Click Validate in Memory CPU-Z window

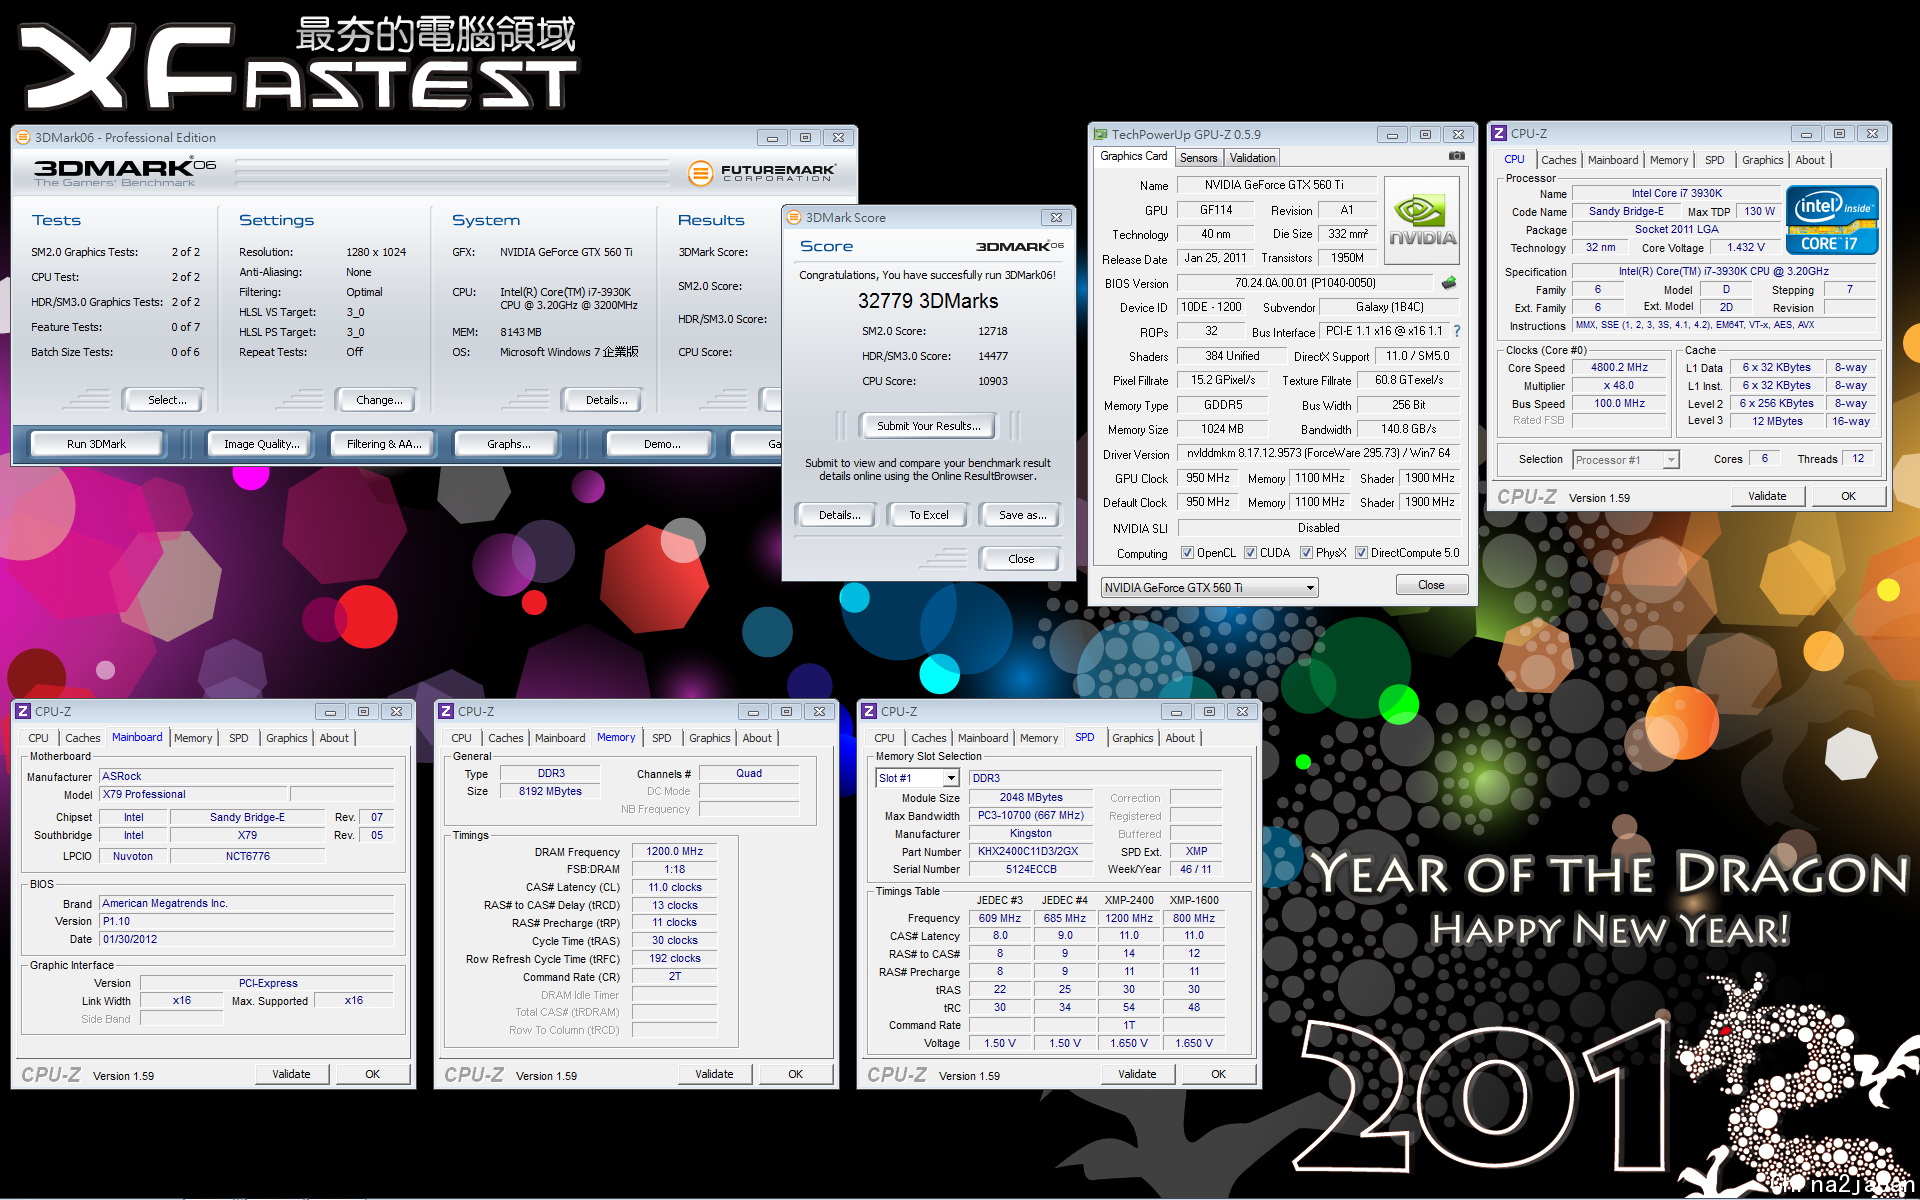pyautogui.click(x=714, y=1074)
